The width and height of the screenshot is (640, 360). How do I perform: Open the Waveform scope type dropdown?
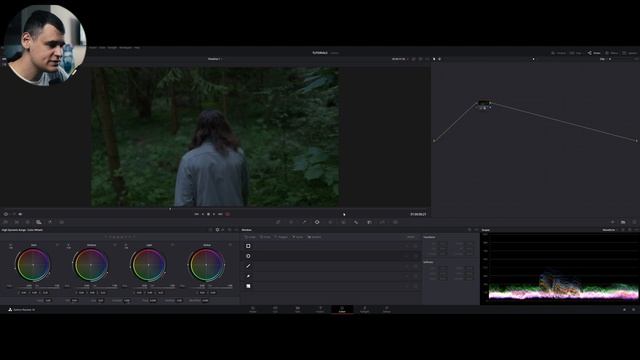click(x=610, y=230)
